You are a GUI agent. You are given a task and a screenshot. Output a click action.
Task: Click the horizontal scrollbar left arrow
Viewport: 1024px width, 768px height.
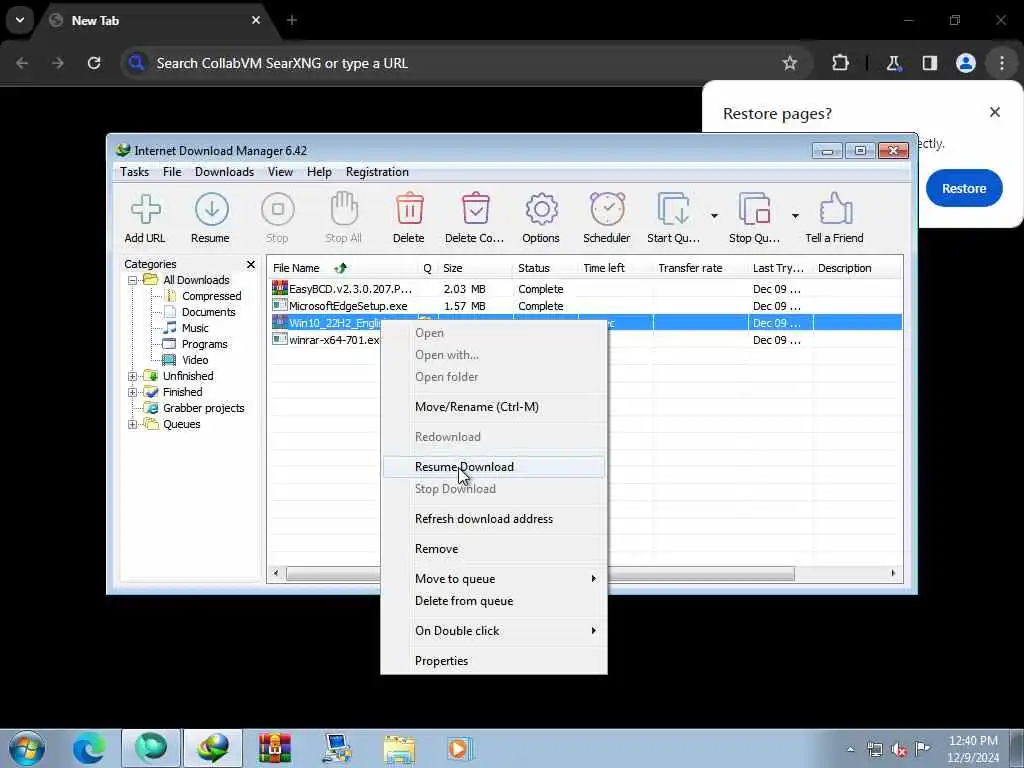[276, 573]
